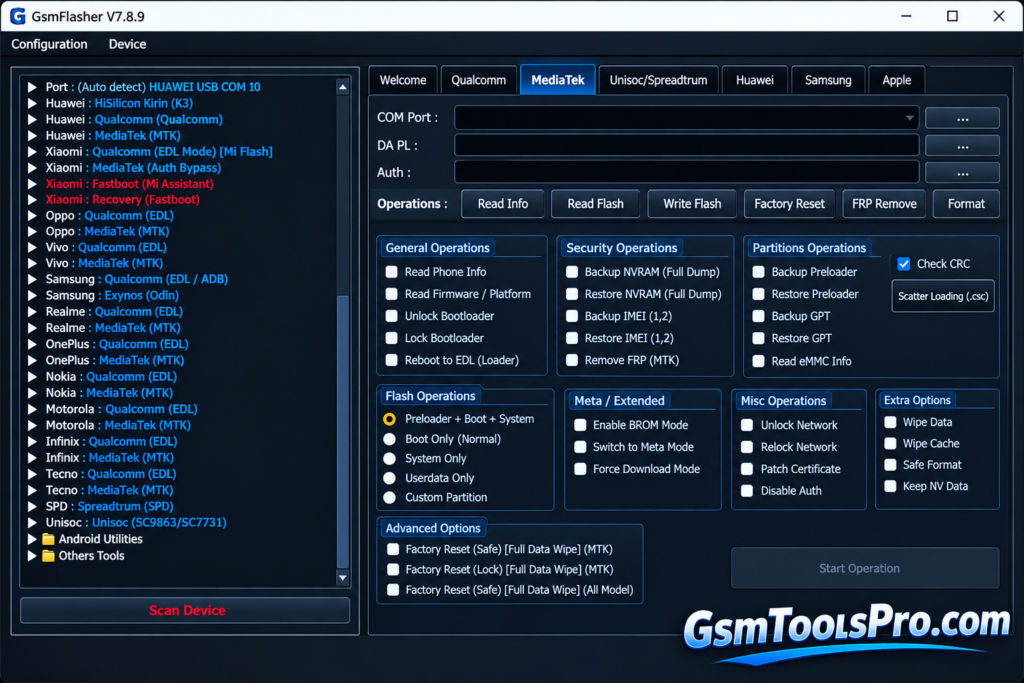Image resolution: width=1024 pixels, height=683 pixels.
Task: Select System Only flash option
Action: click(390, 459)
